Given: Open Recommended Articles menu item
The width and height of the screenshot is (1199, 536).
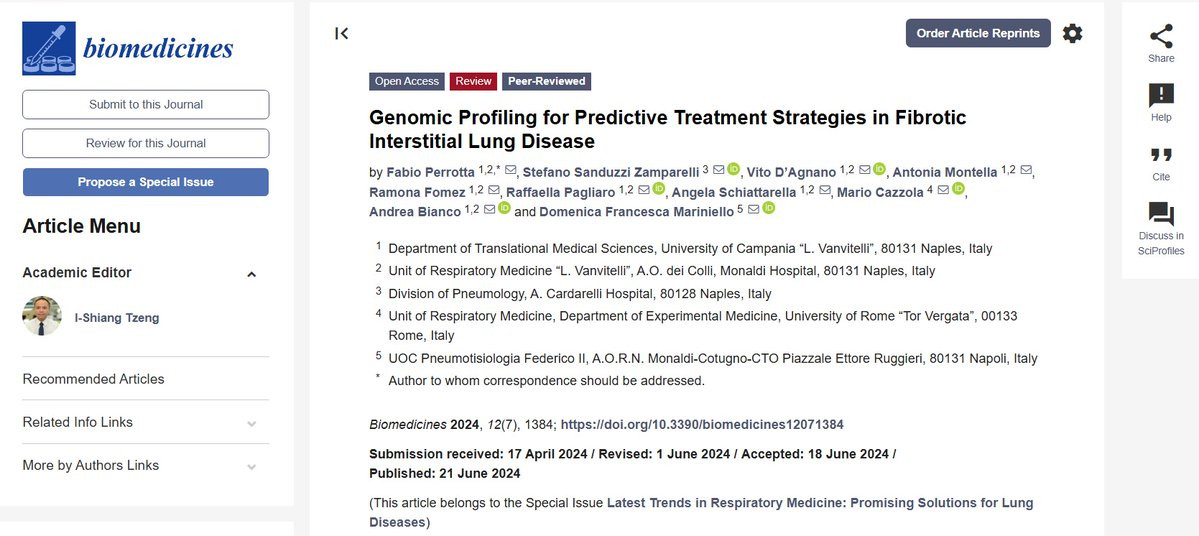Looking at the screenshot, I should (93, 379).
